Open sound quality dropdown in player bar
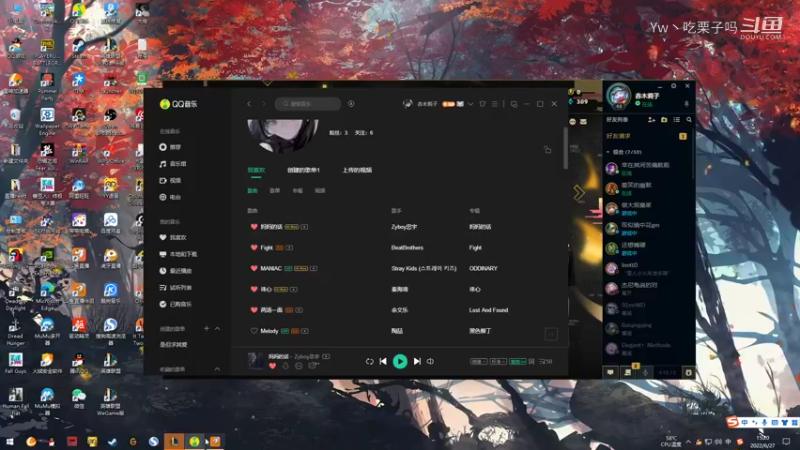Viewport: 800px width, 450px height. pos(498,361)
